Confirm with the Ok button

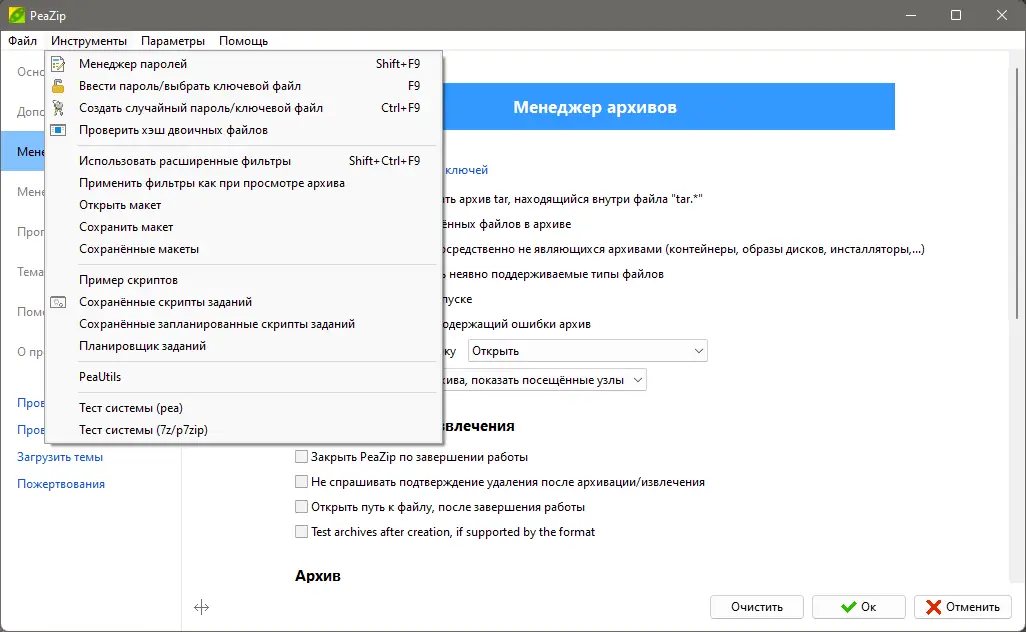point(858,607)
